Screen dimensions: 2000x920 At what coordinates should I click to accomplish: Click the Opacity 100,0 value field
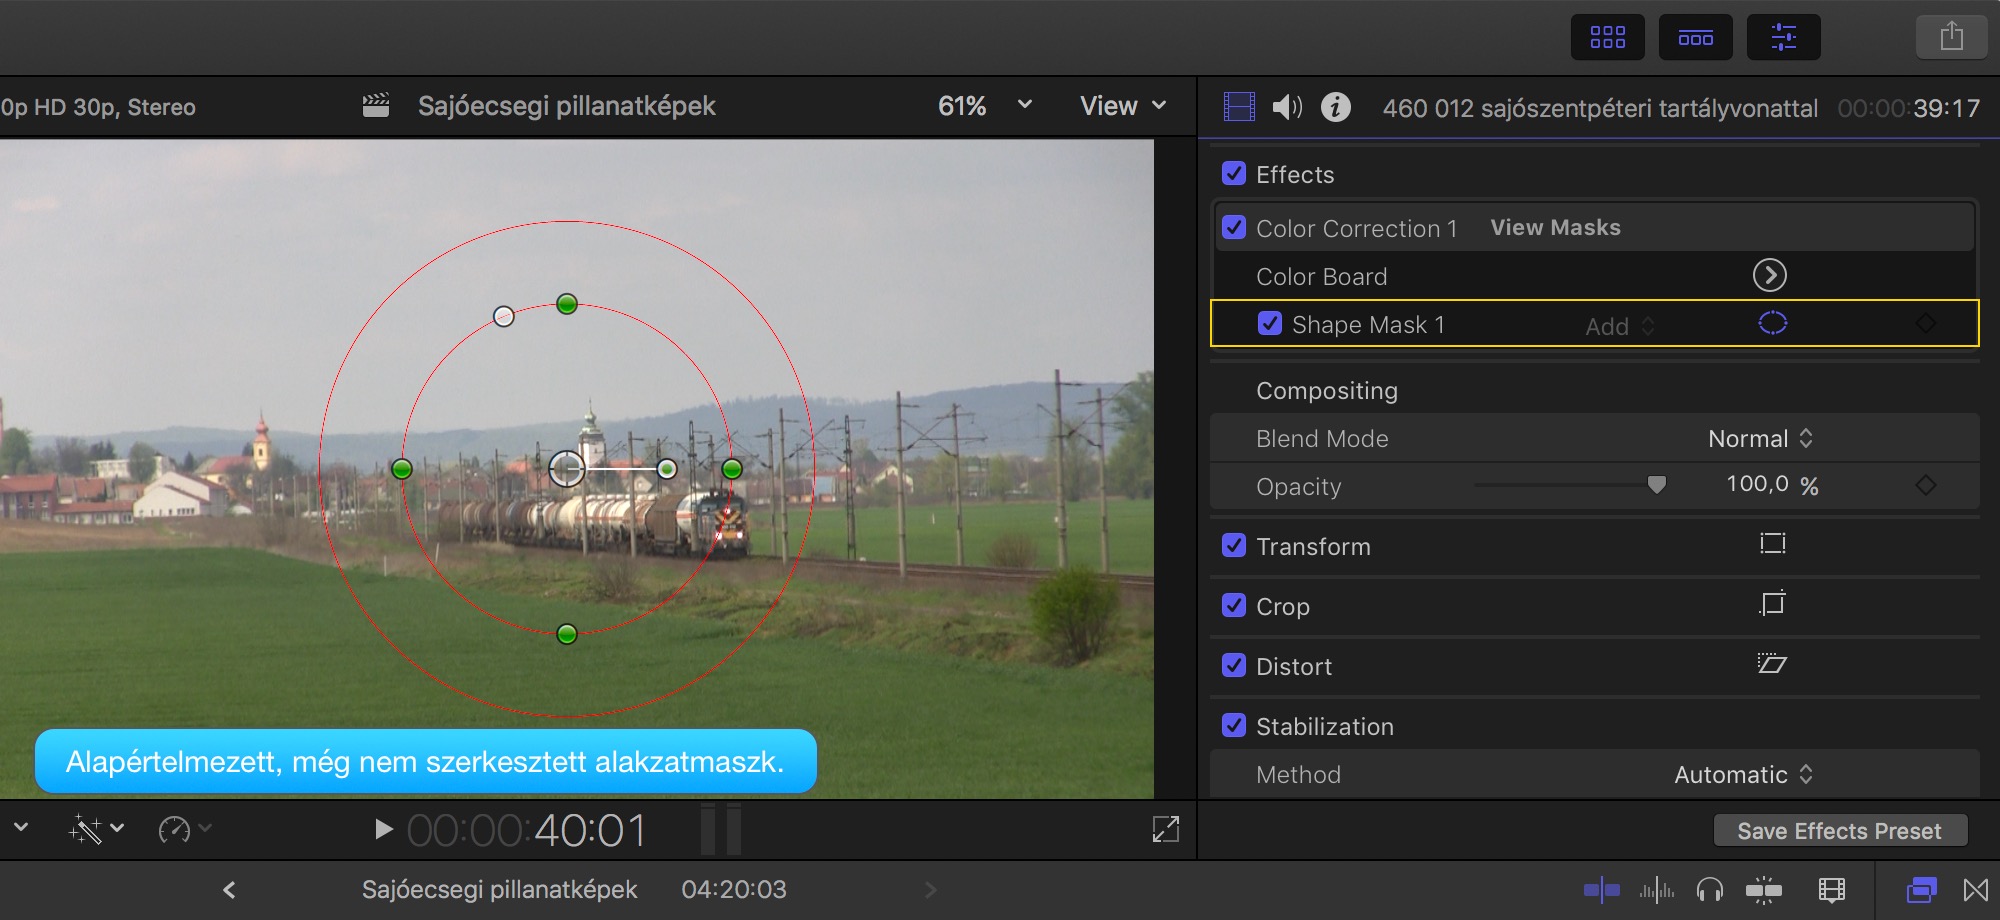coord(1757,484)
